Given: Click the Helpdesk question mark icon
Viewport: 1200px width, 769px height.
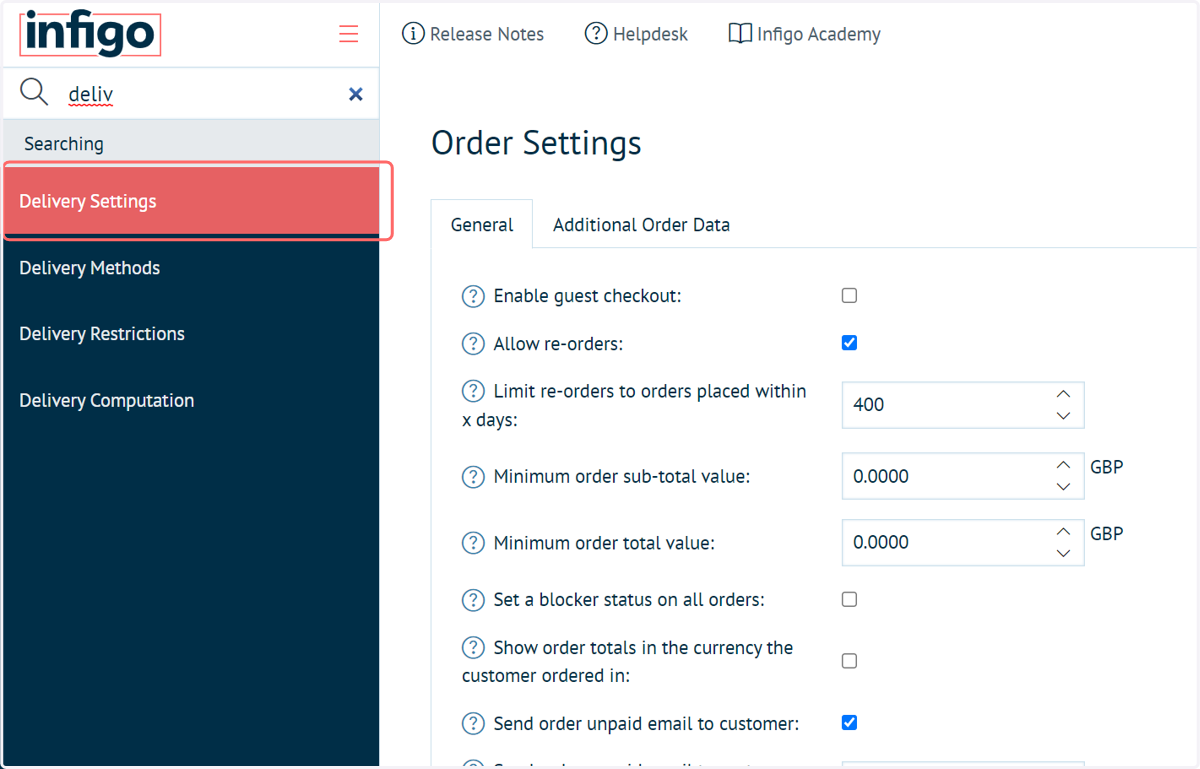Looking at the screenshot, I should click(596, 34).
